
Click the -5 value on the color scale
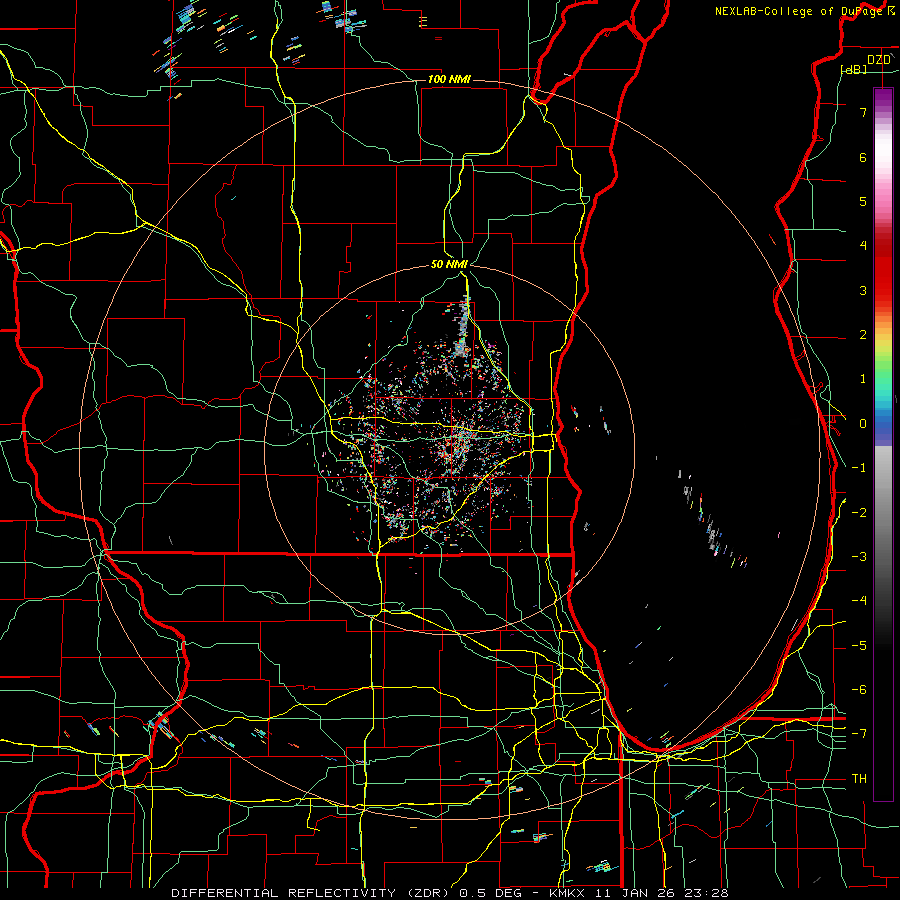coord(859,646)
